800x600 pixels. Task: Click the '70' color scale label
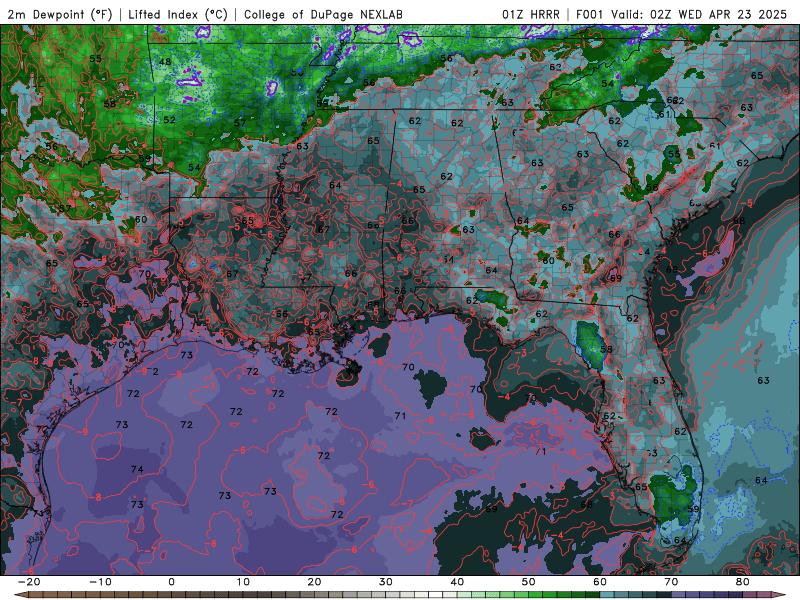[x=671, y=582]
